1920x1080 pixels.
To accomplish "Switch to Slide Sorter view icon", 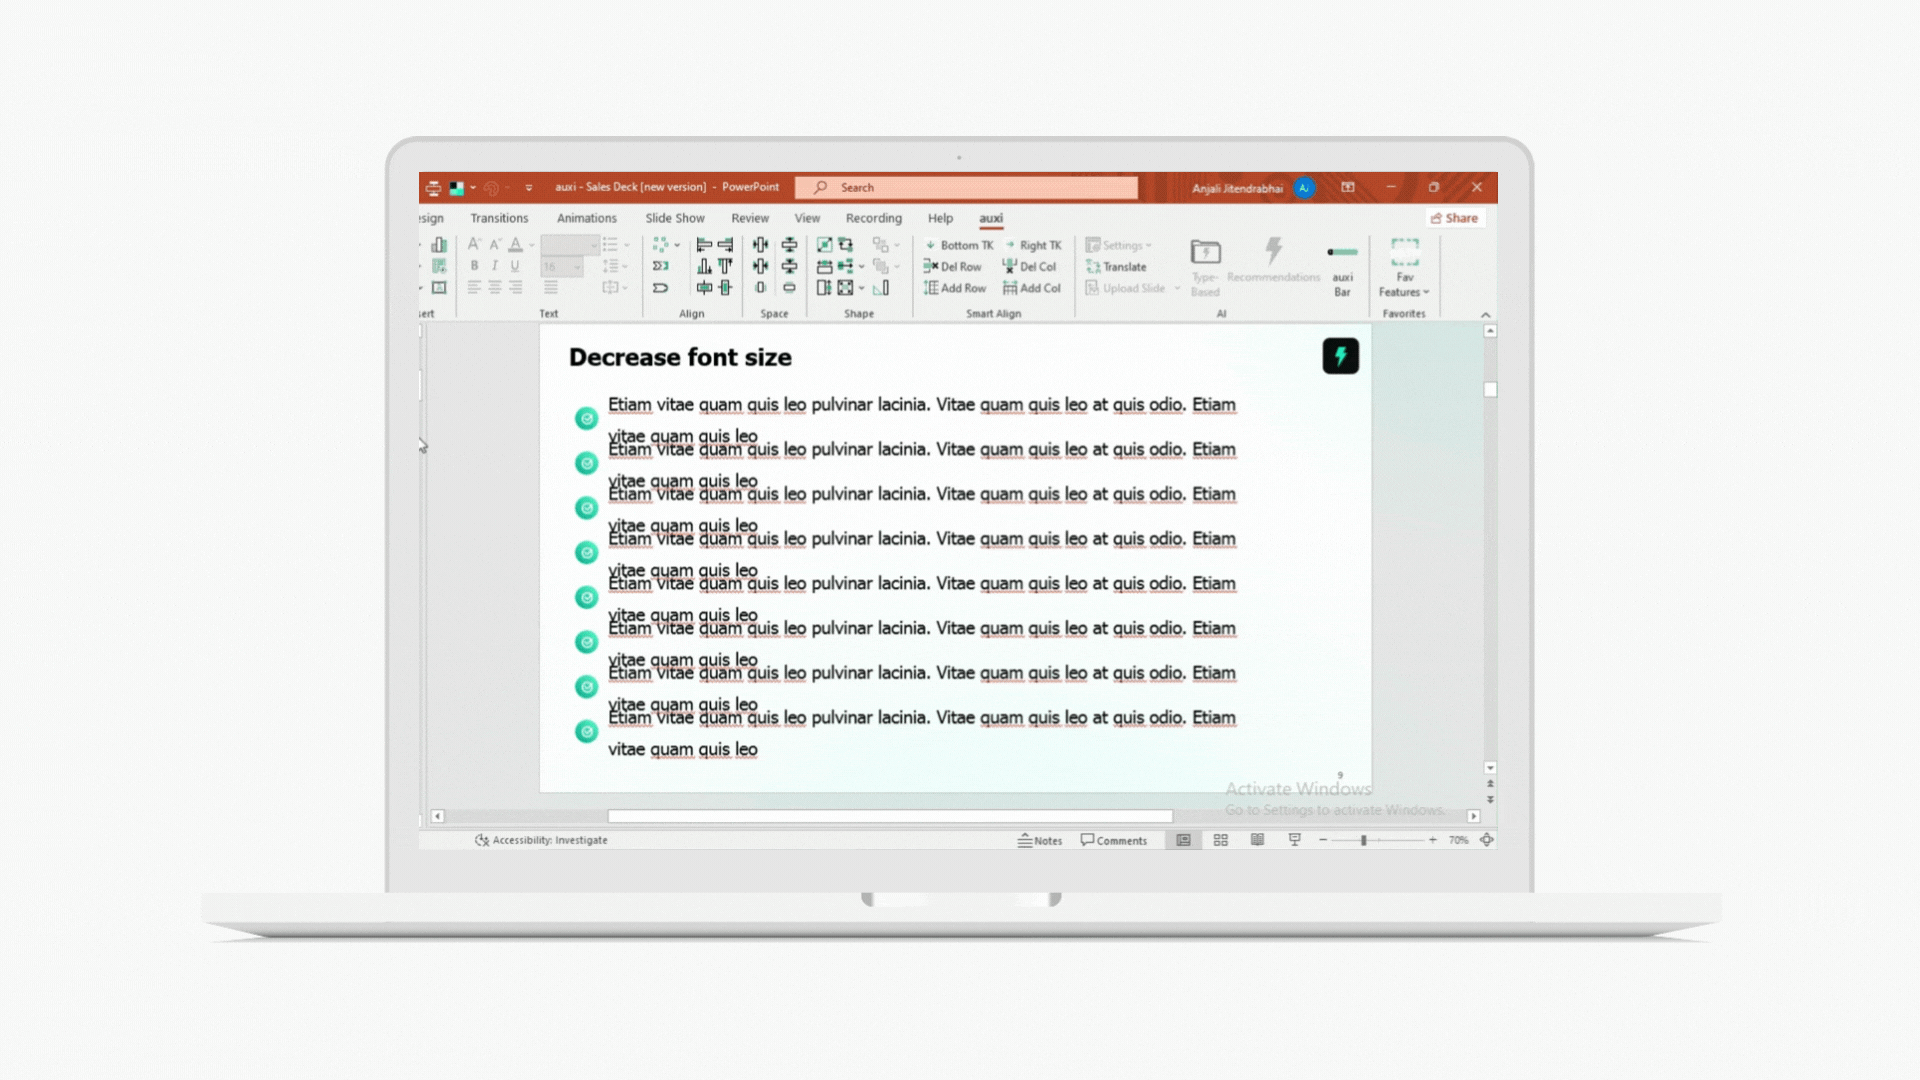I will pos(1220,840).
